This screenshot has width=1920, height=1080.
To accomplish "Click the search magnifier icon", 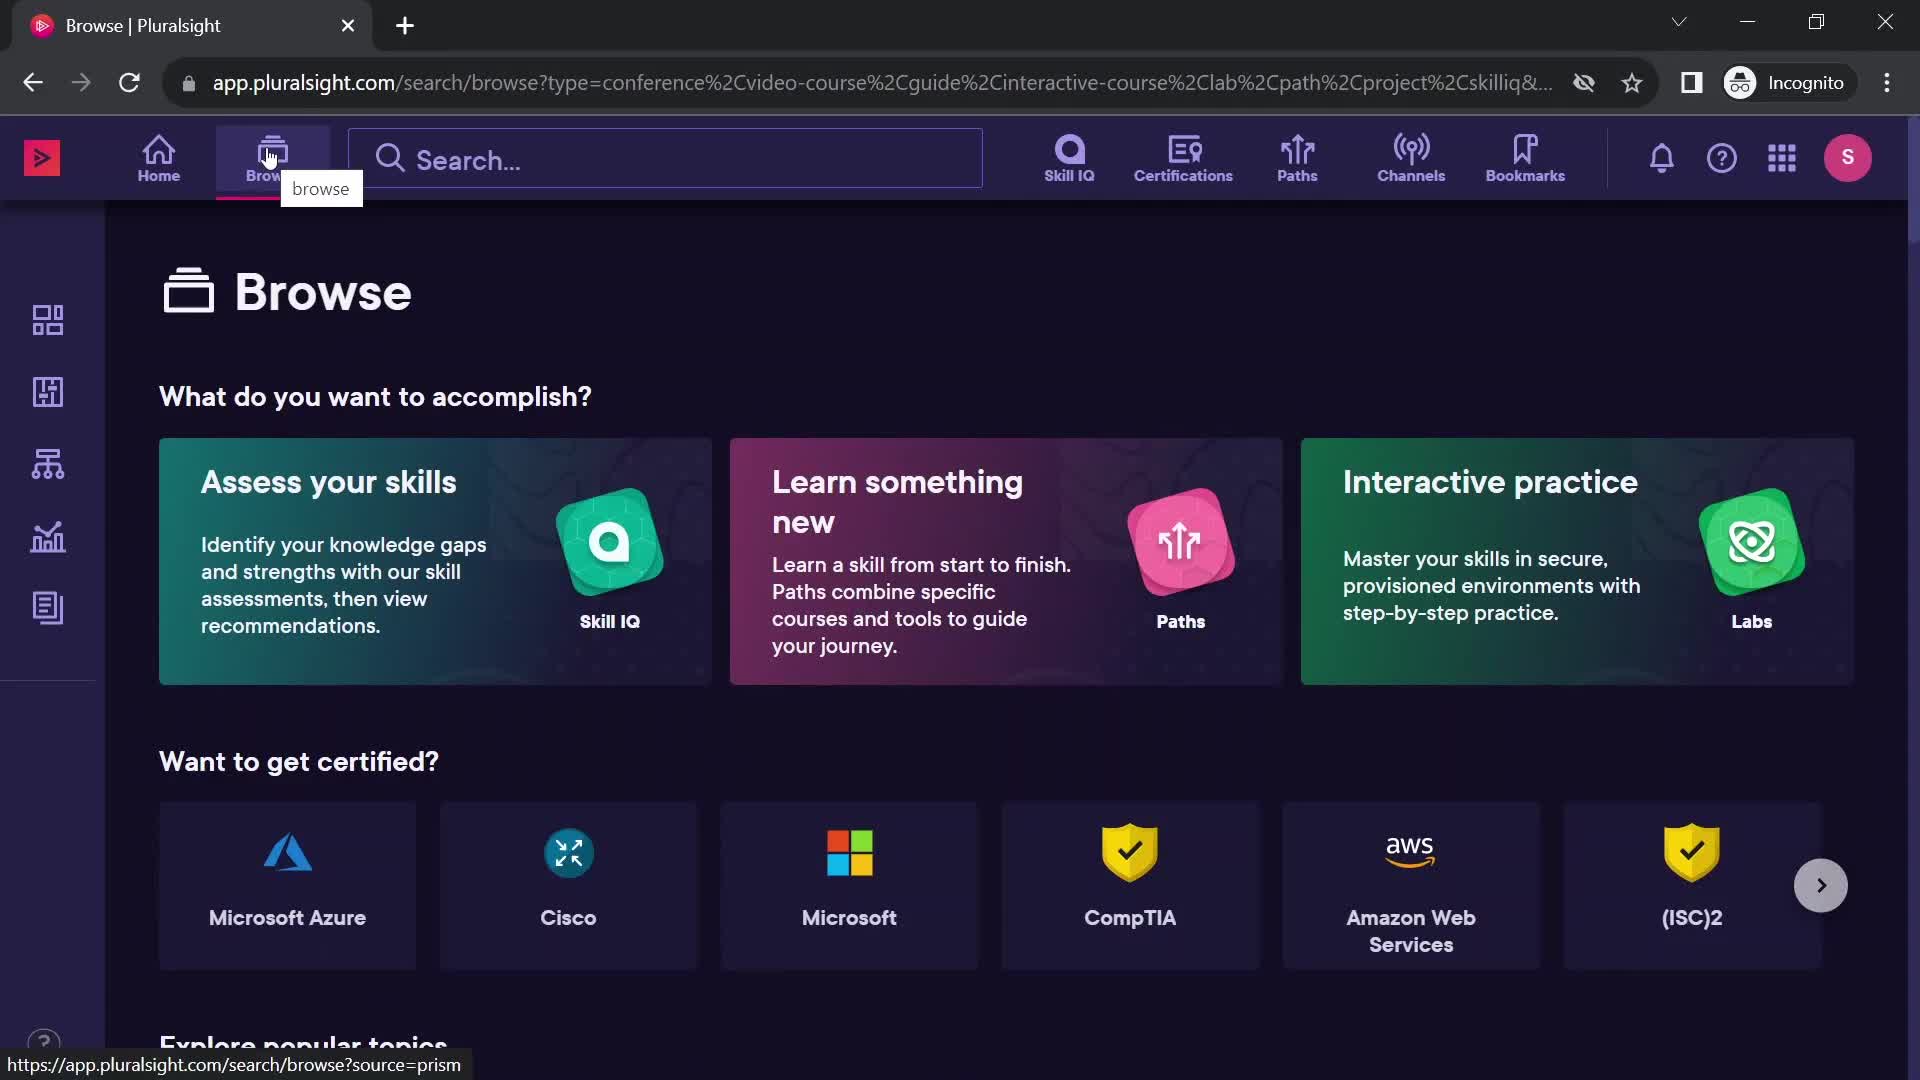I will point(390,159).
